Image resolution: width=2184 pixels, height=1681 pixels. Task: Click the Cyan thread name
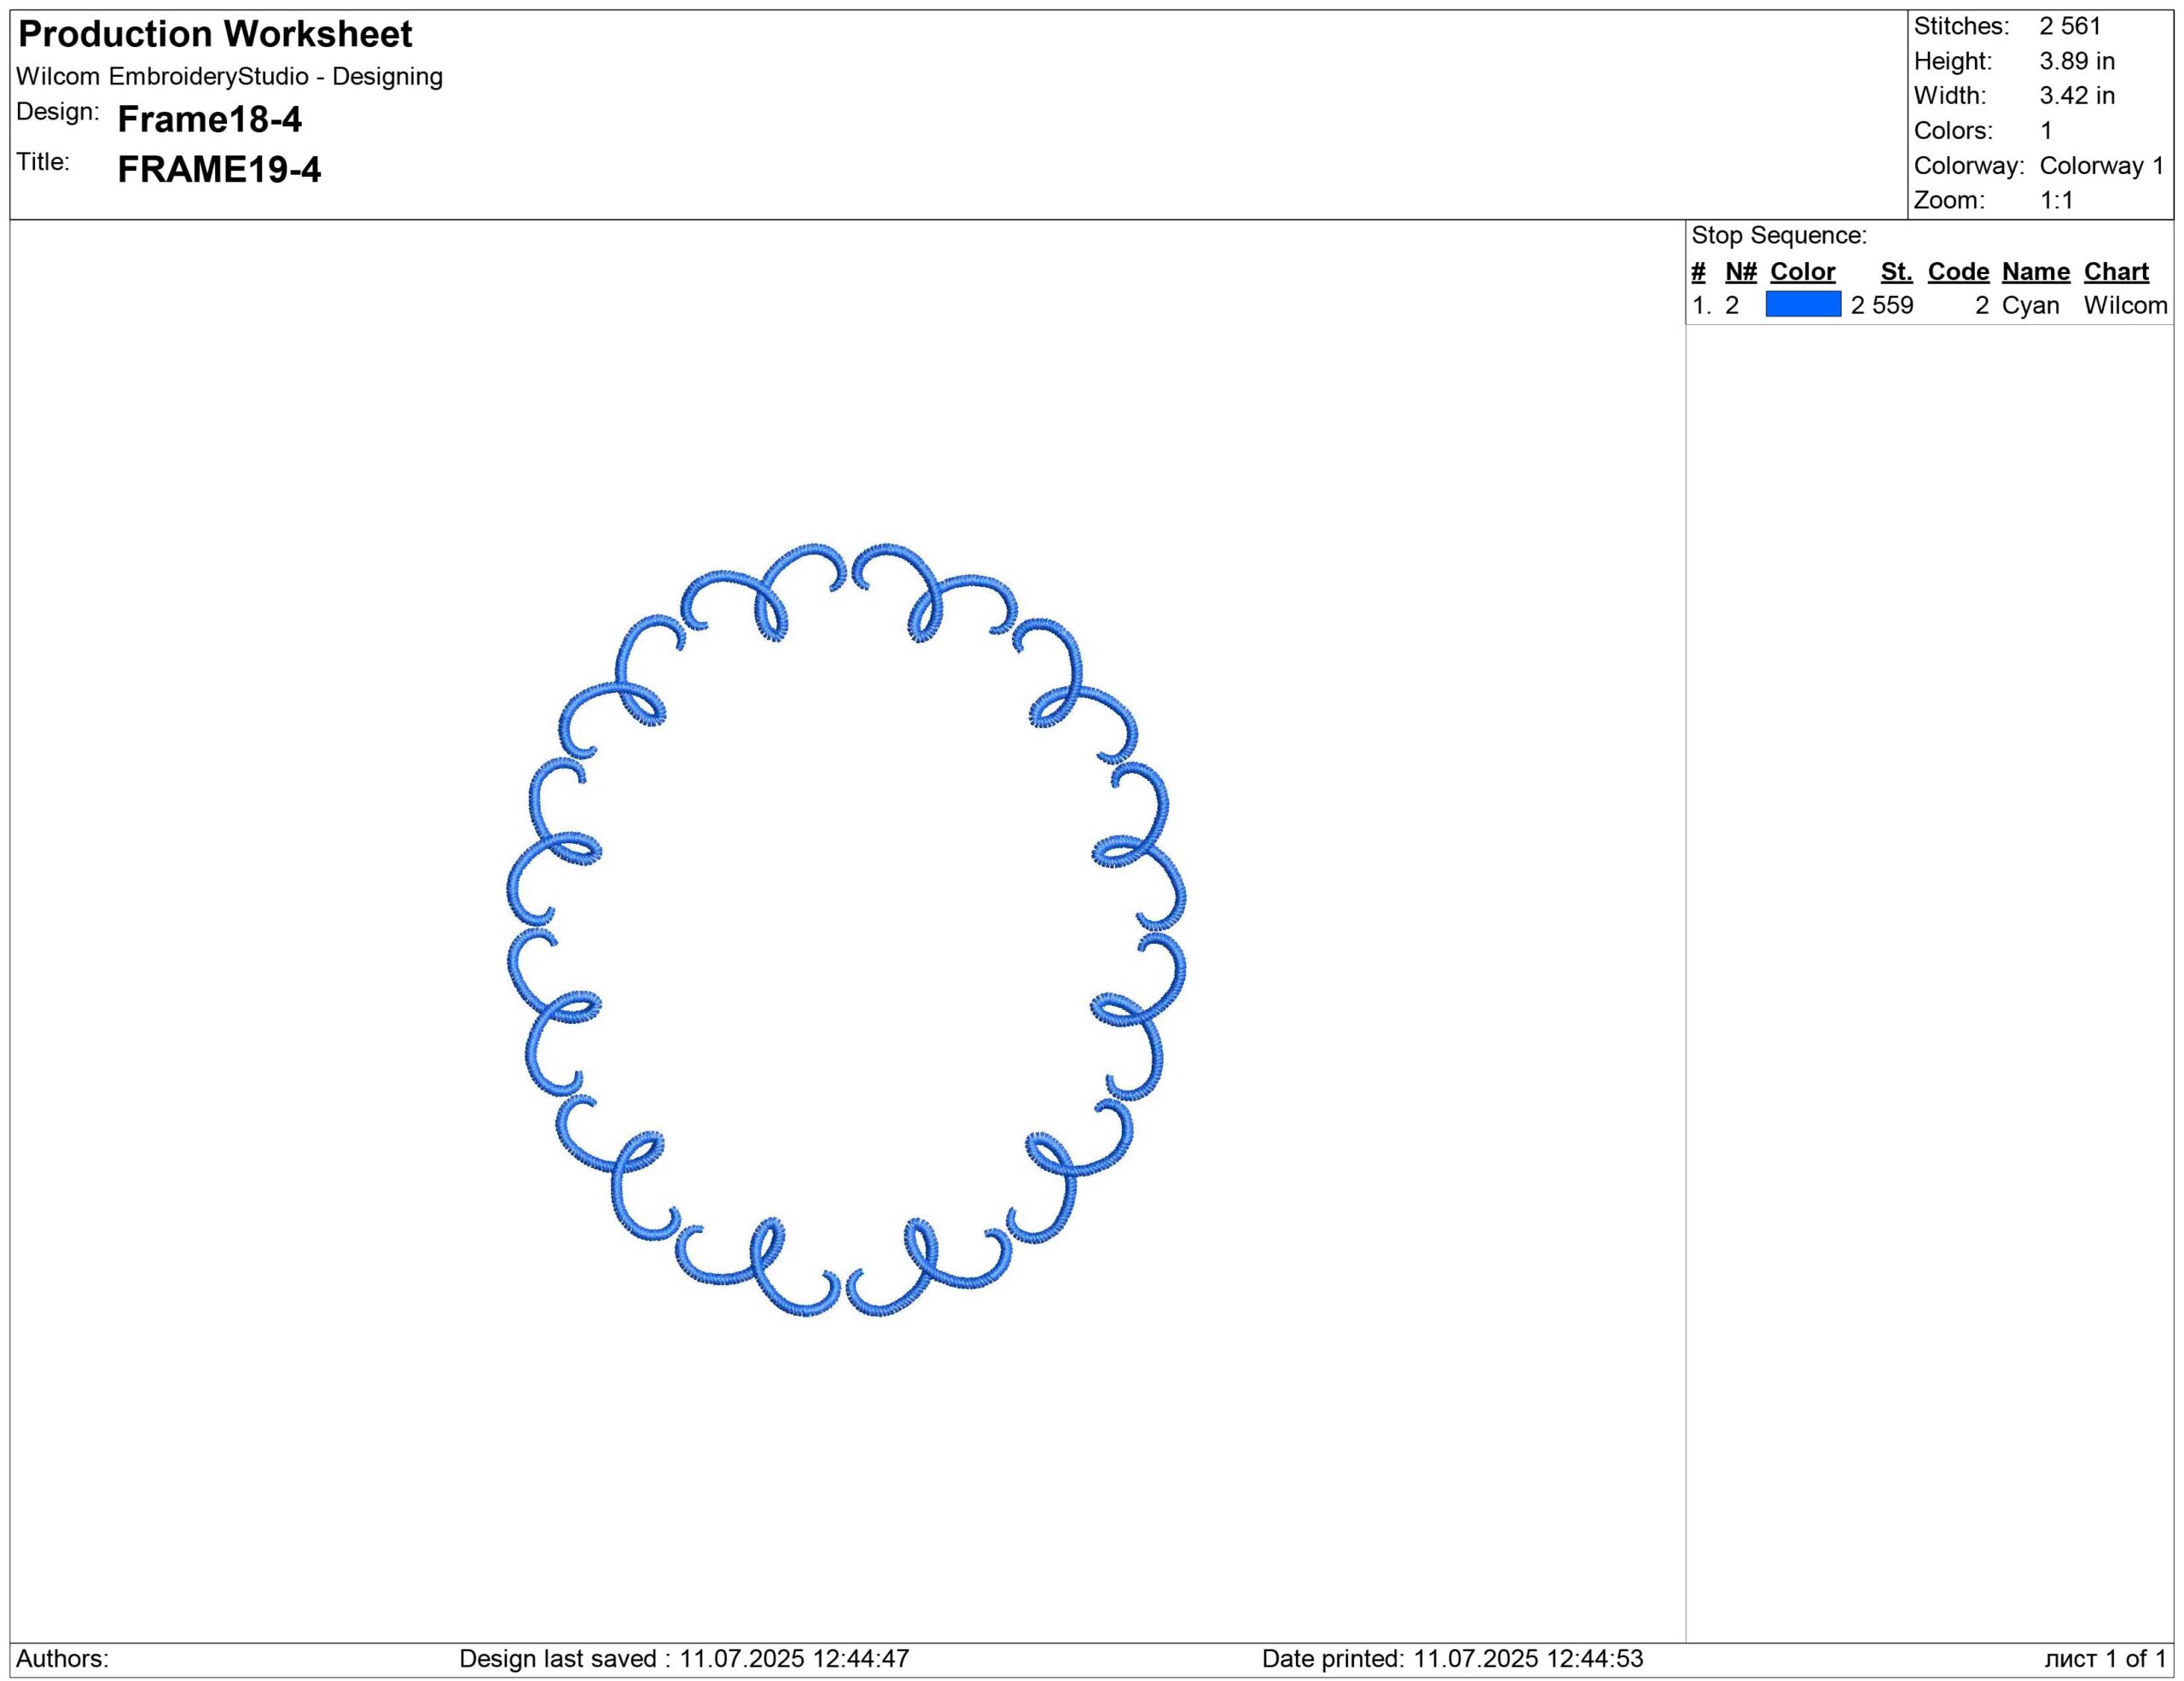[2030, 306]
